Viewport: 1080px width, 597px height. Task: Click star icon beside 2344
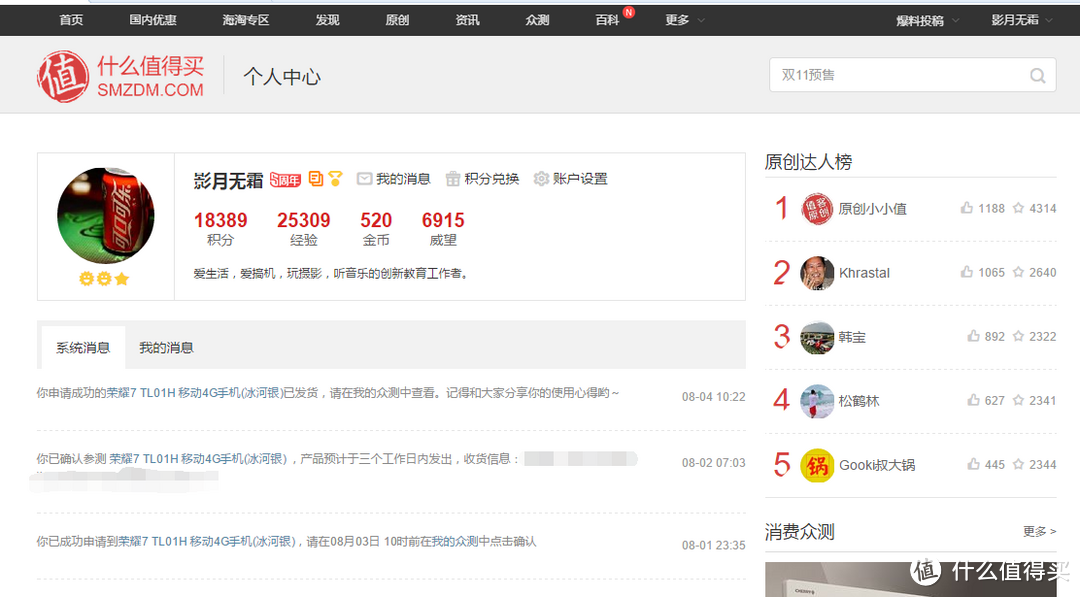click(x=1018, y=464)
